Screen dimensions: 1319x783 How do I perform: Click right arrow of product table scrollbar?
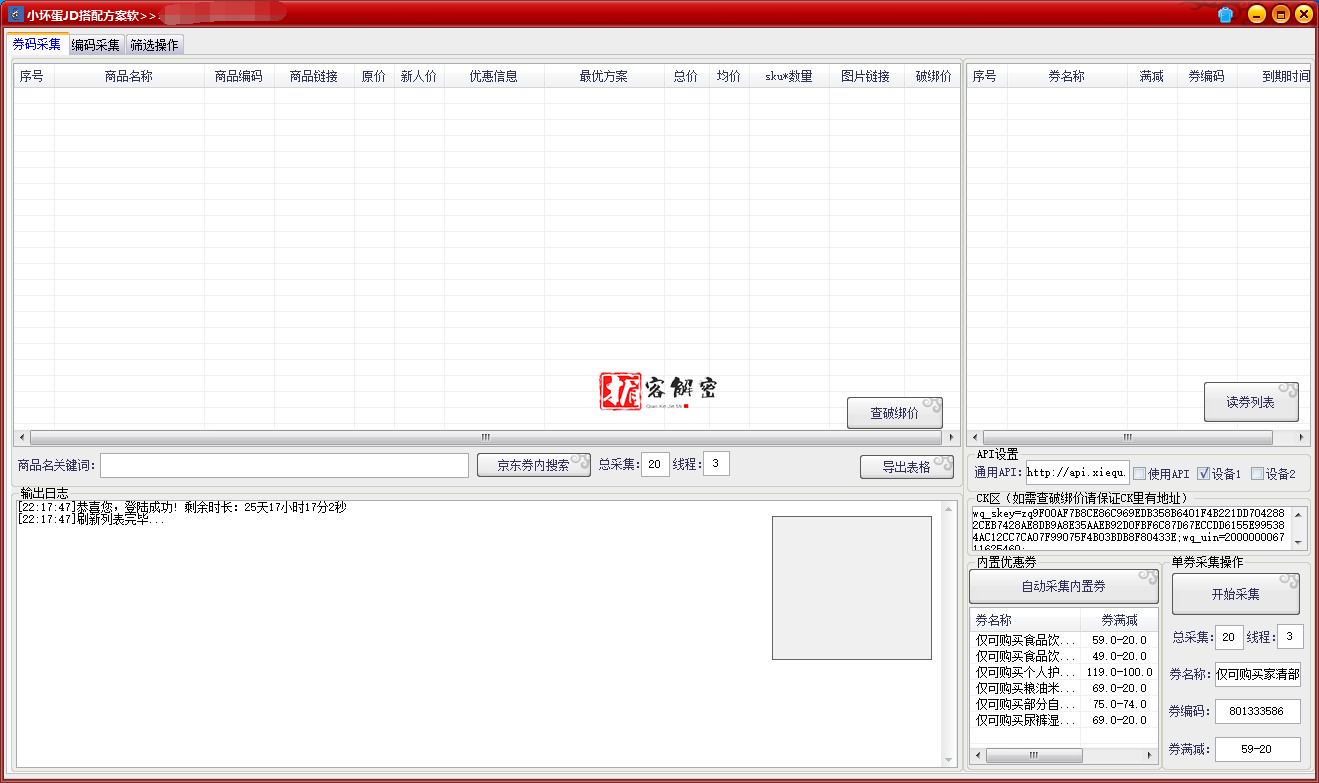click(x=951, y=438)
